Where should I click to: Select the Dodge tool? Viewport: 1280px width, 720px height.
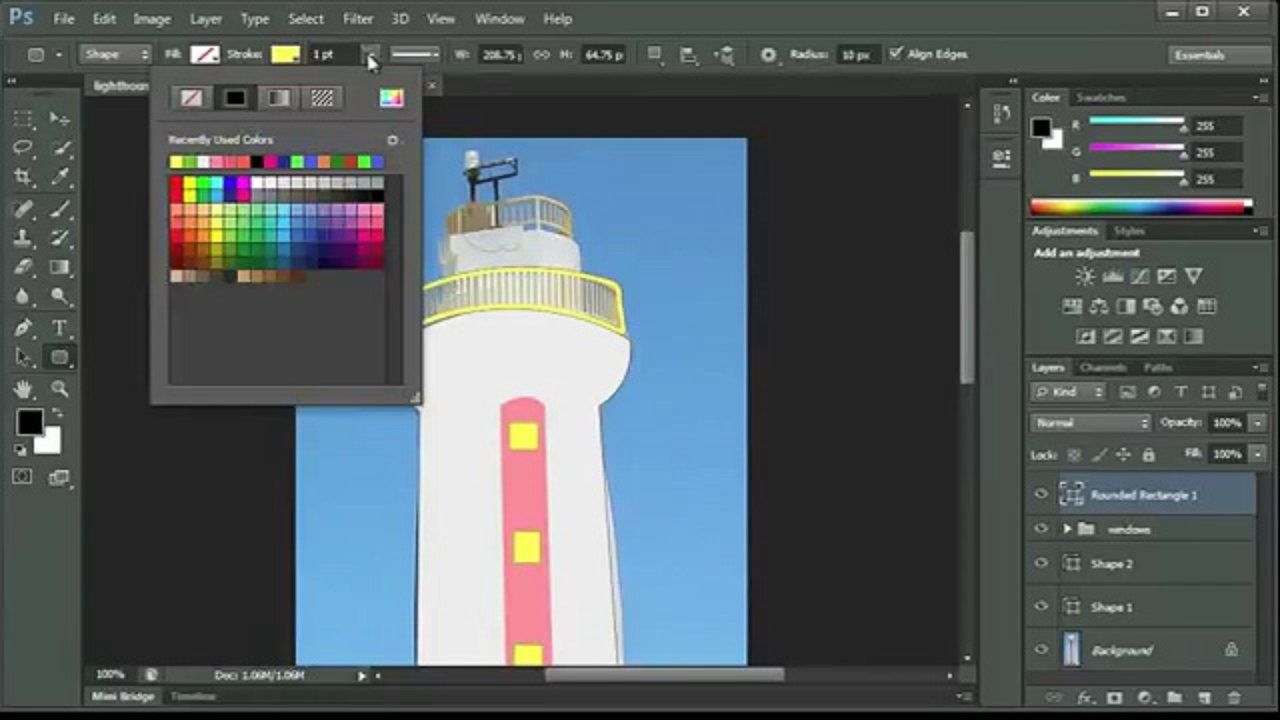click(x=60, y=296)
